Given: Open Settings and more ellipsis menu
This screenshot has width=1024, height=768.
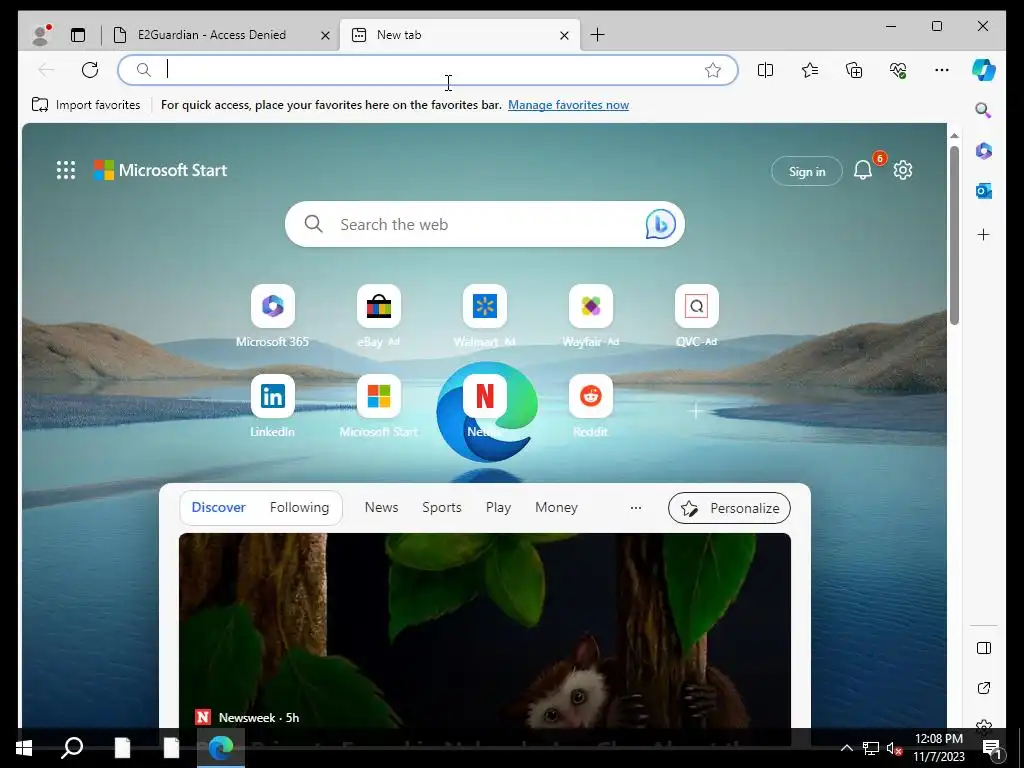Looking at the screenshot, I should coord(942,70).
